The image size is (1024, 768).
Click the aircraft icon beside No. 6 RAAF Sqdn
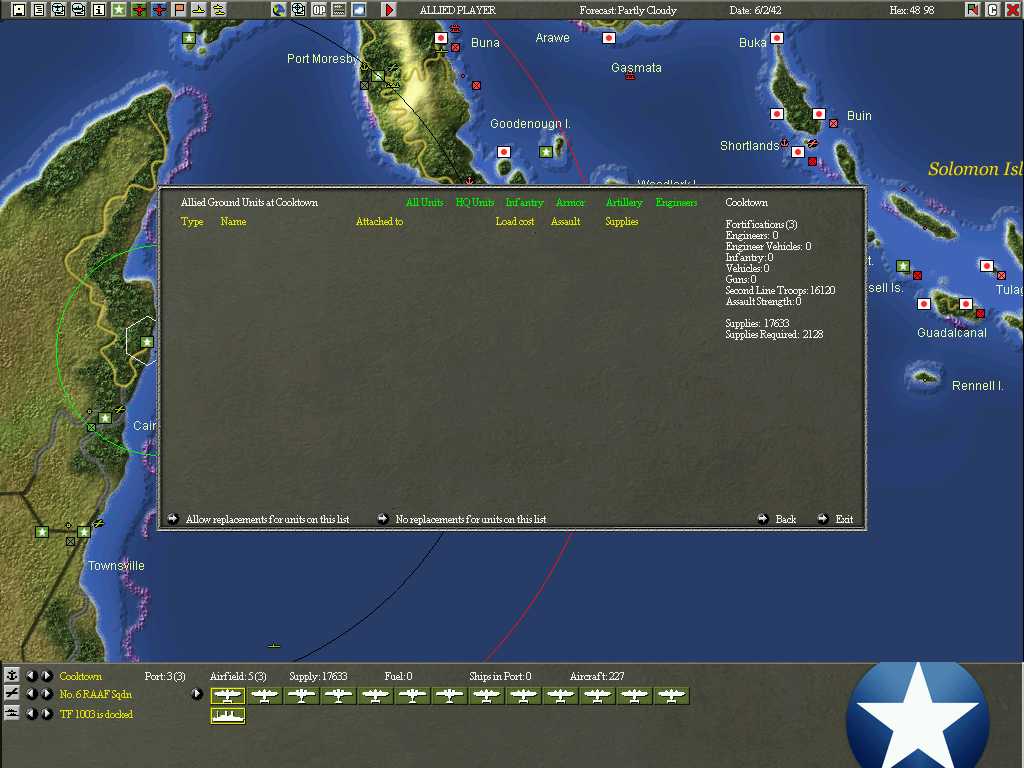point(11,694)
